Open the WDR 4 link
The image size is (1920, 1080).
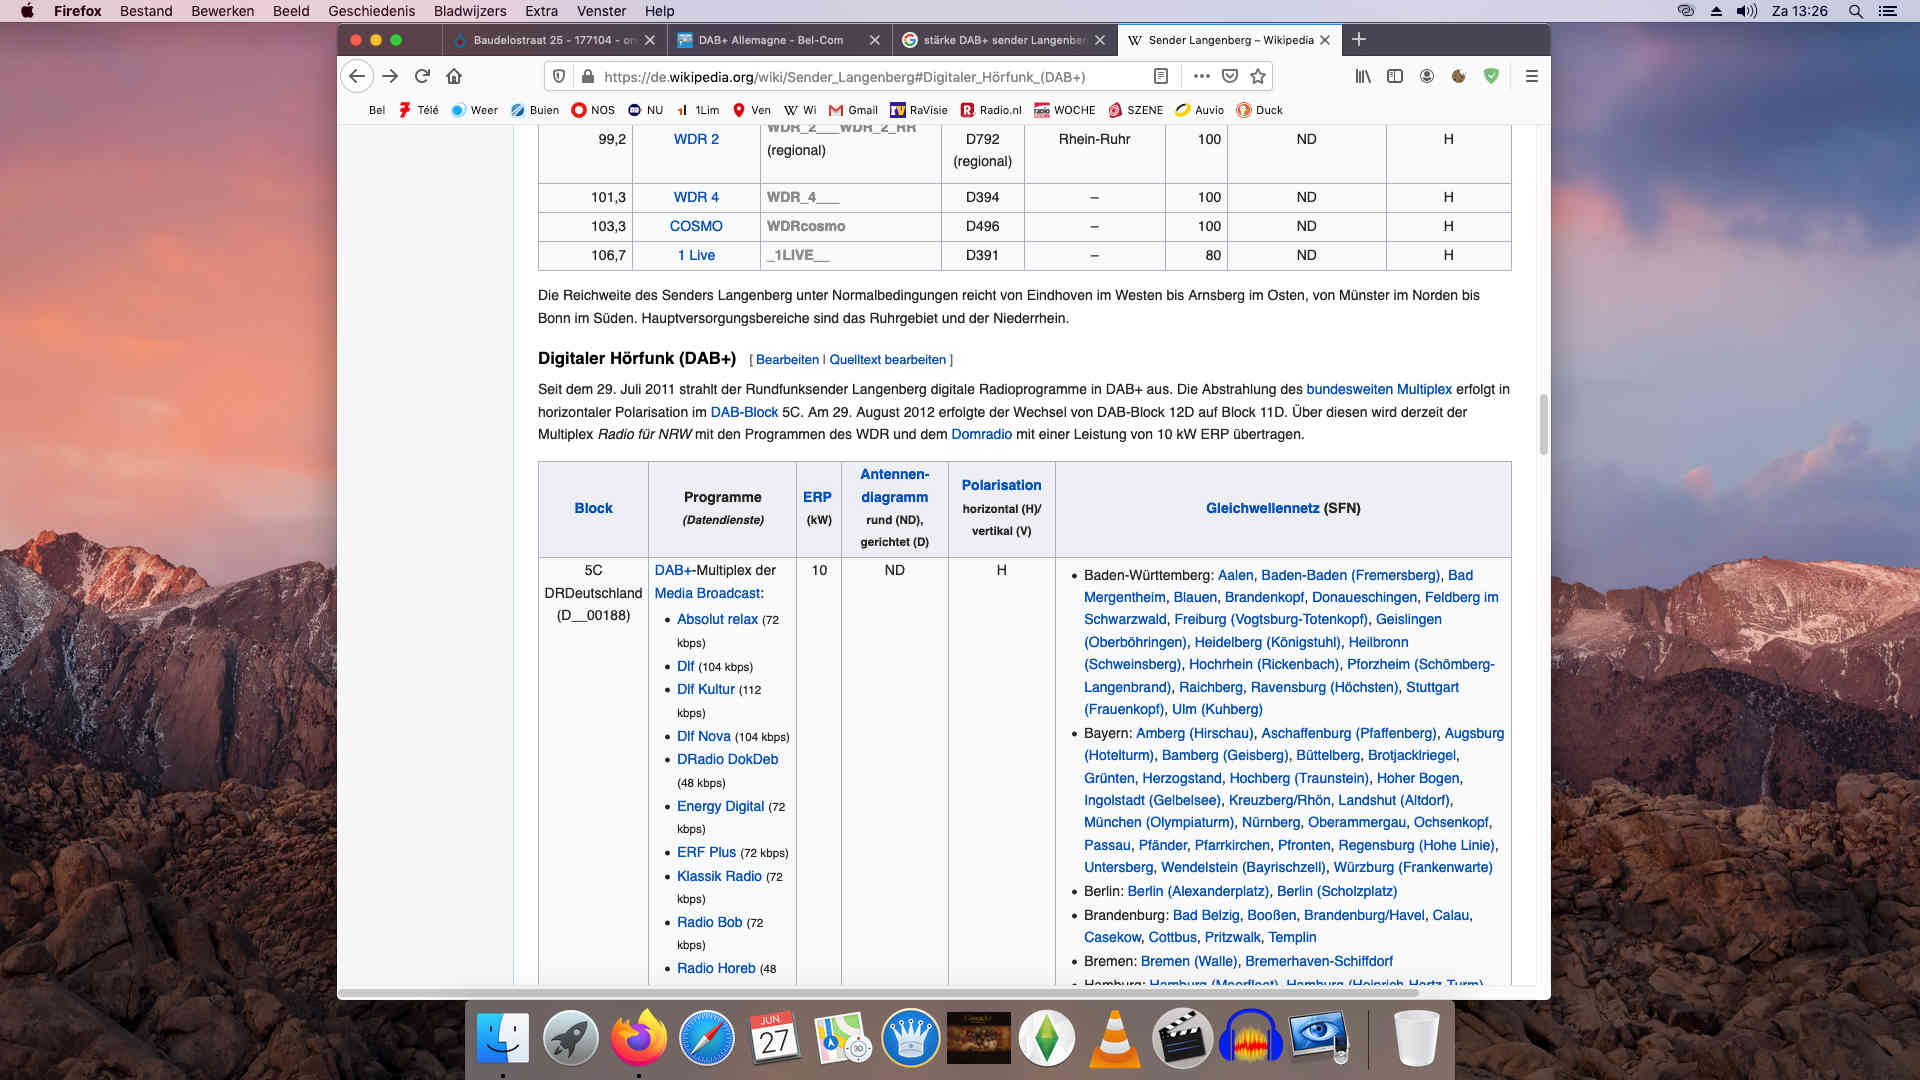pyautogui.click(x=696, y=197)
